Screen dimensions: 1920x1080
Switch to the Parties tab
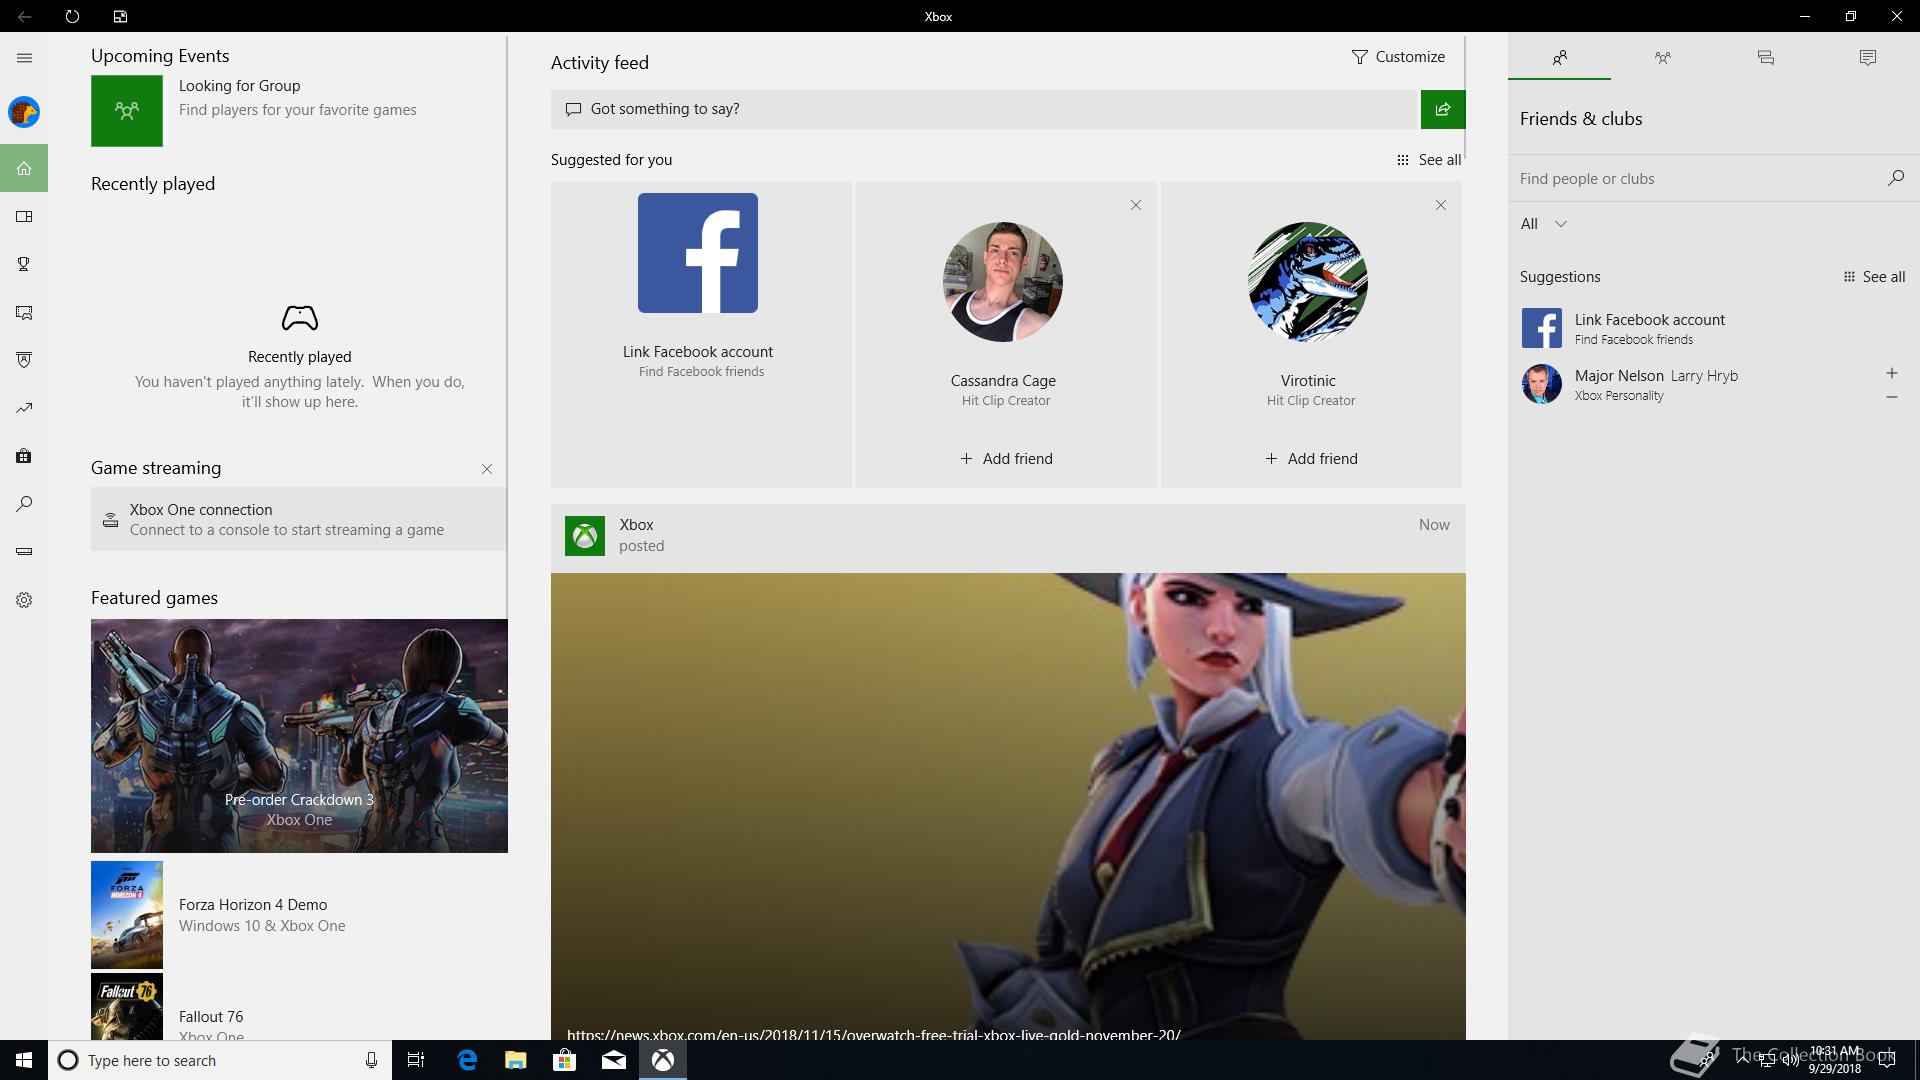point(1662,57)
